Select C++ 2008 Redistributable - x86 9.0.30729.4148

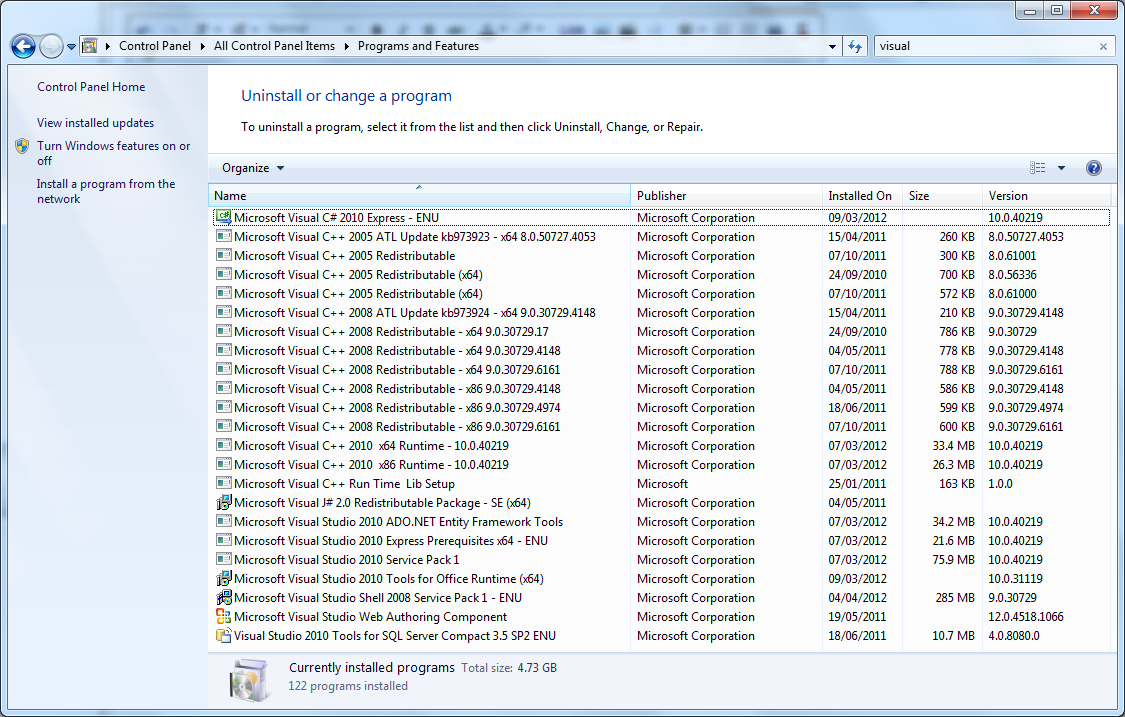point(662,389)
